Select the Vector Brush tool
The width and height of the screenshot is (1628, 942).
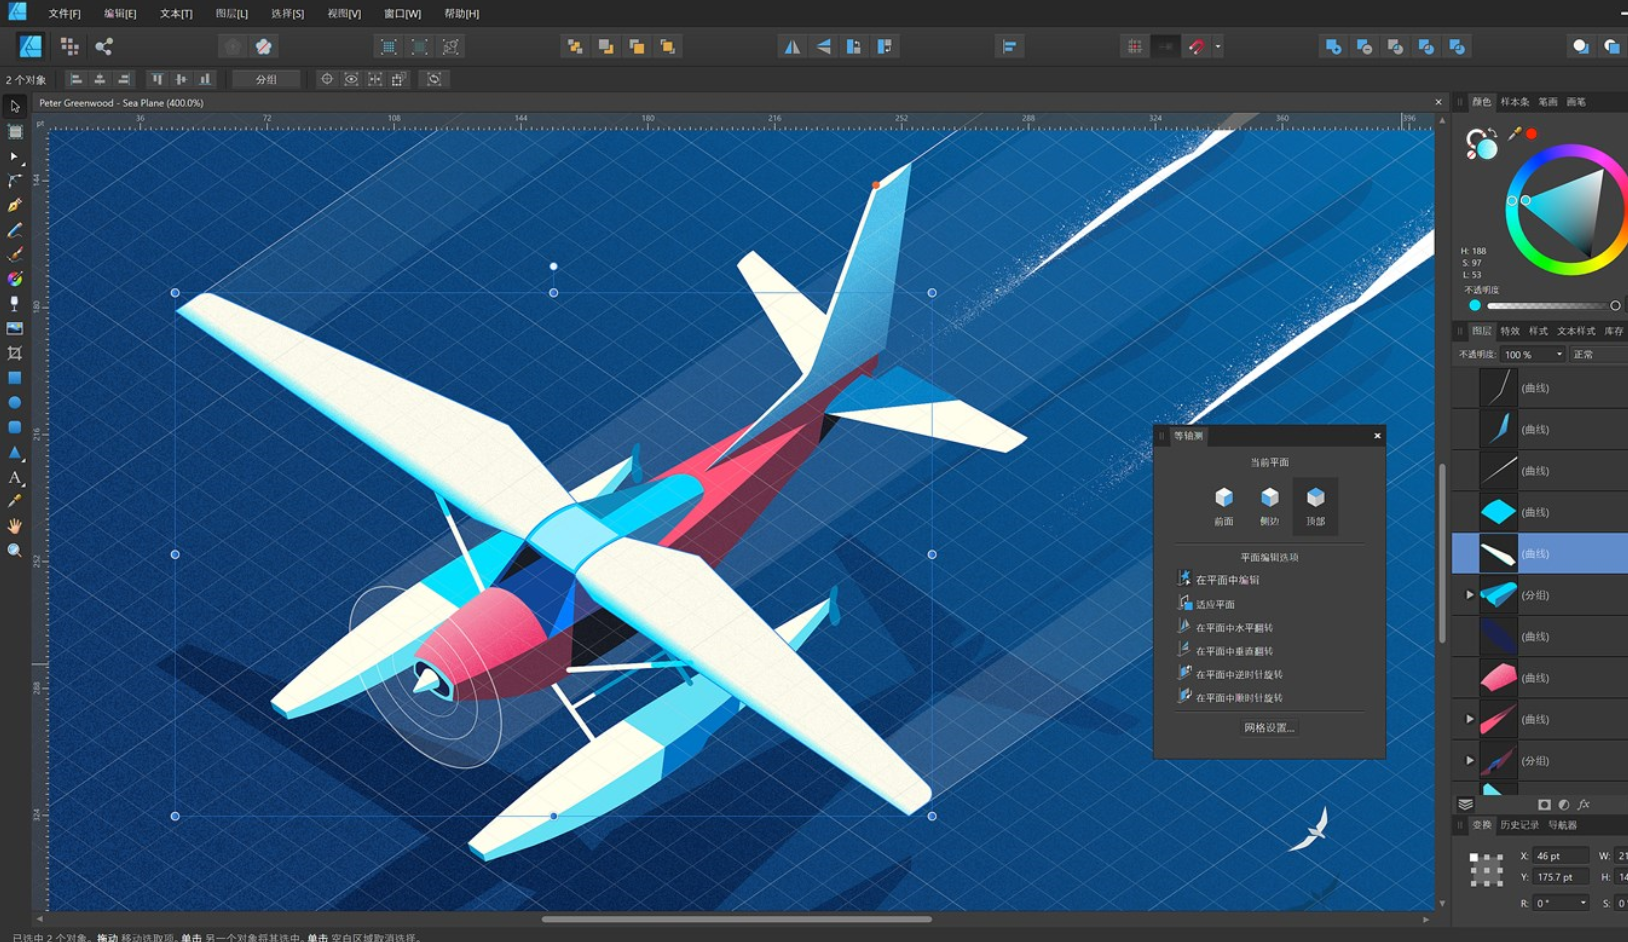coord(15,255)
